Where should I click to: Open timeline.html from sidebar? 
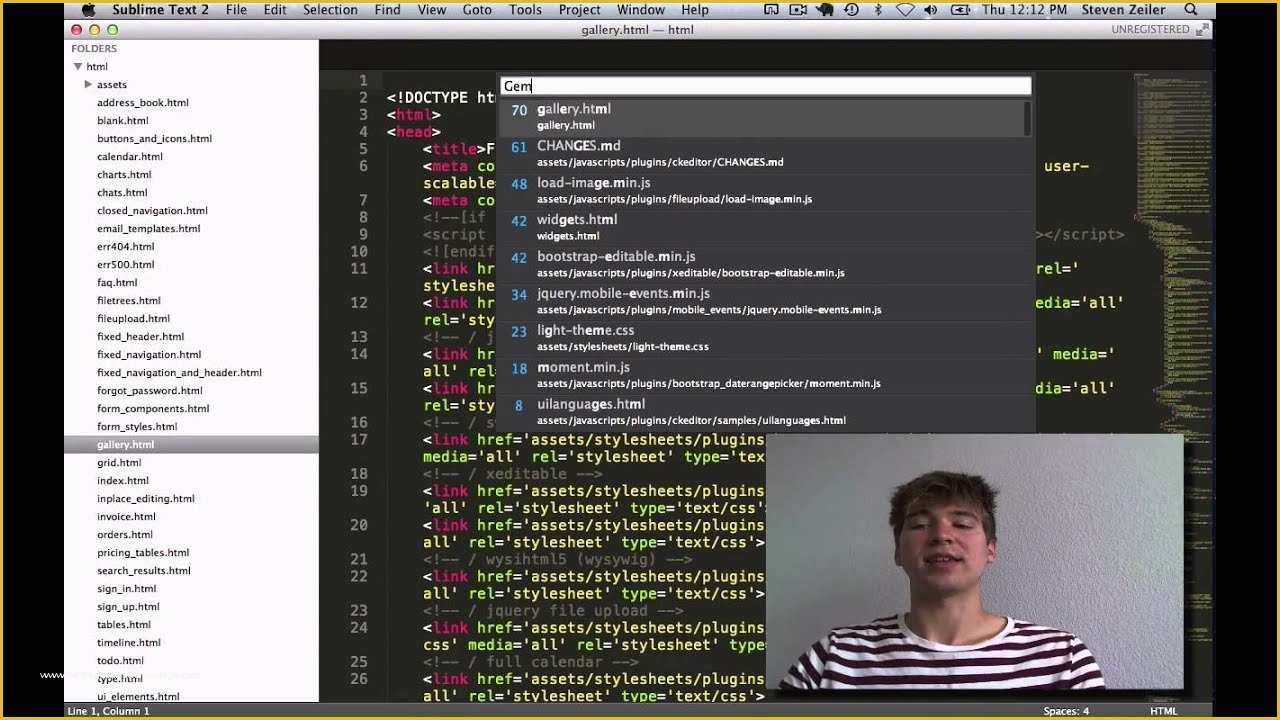[129, 643]
